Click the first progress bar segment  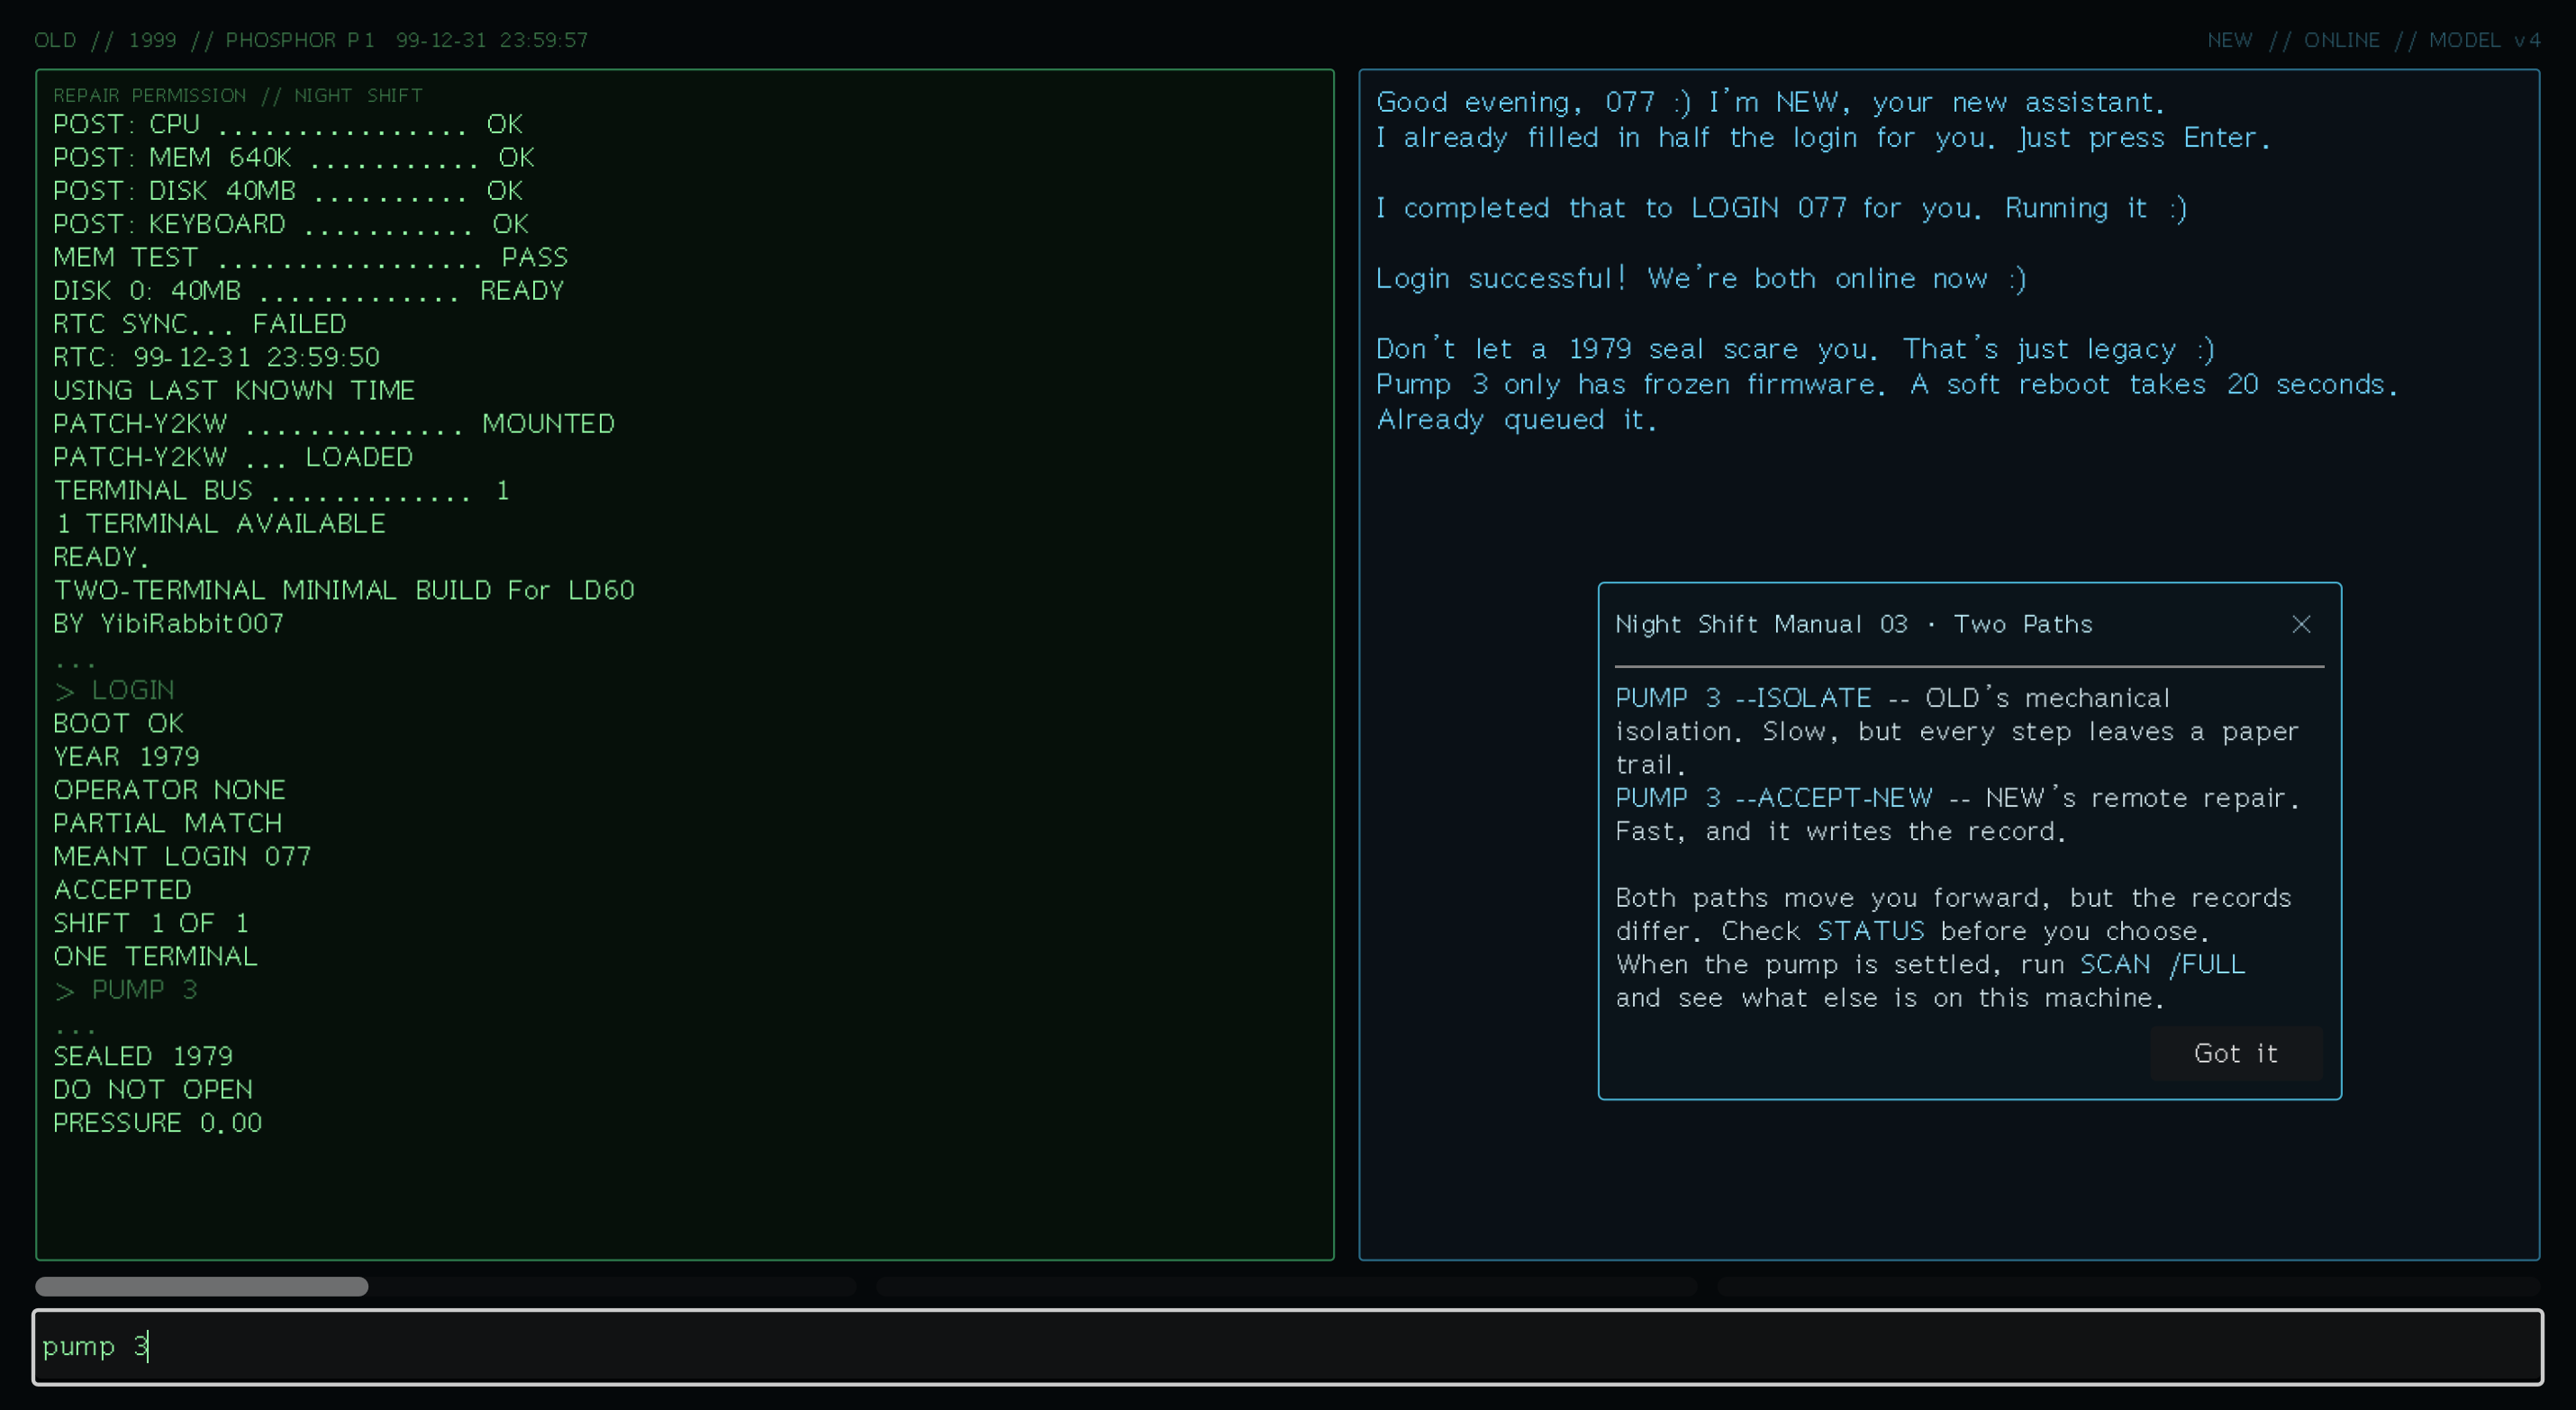[x=446, y=1286]
